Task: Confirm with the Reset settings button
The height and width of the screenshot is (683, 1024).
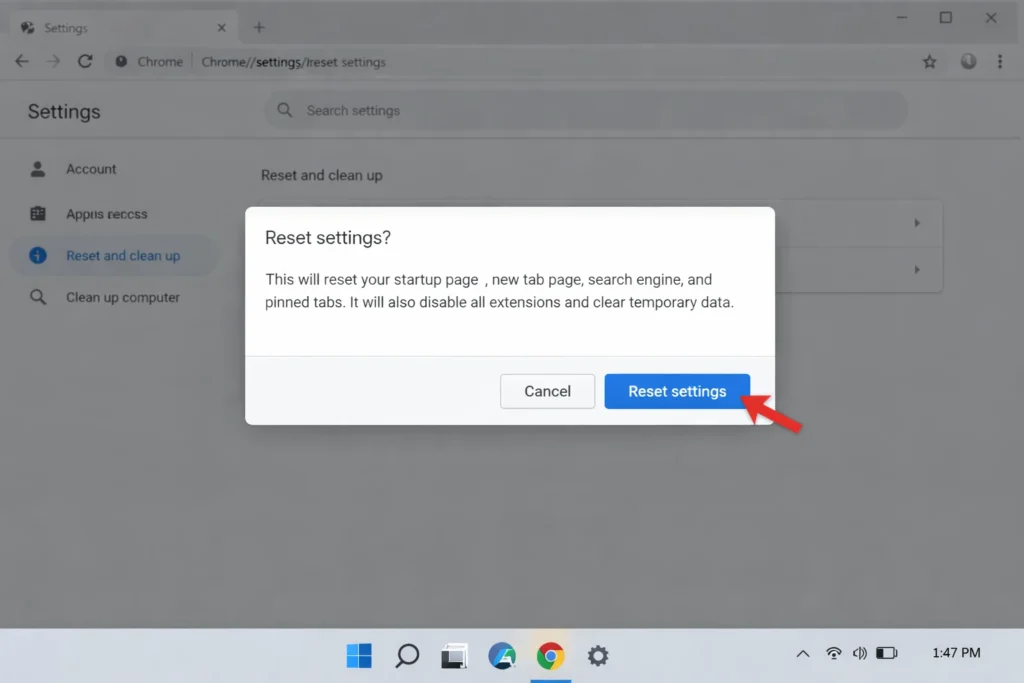Action: point(677,391)
